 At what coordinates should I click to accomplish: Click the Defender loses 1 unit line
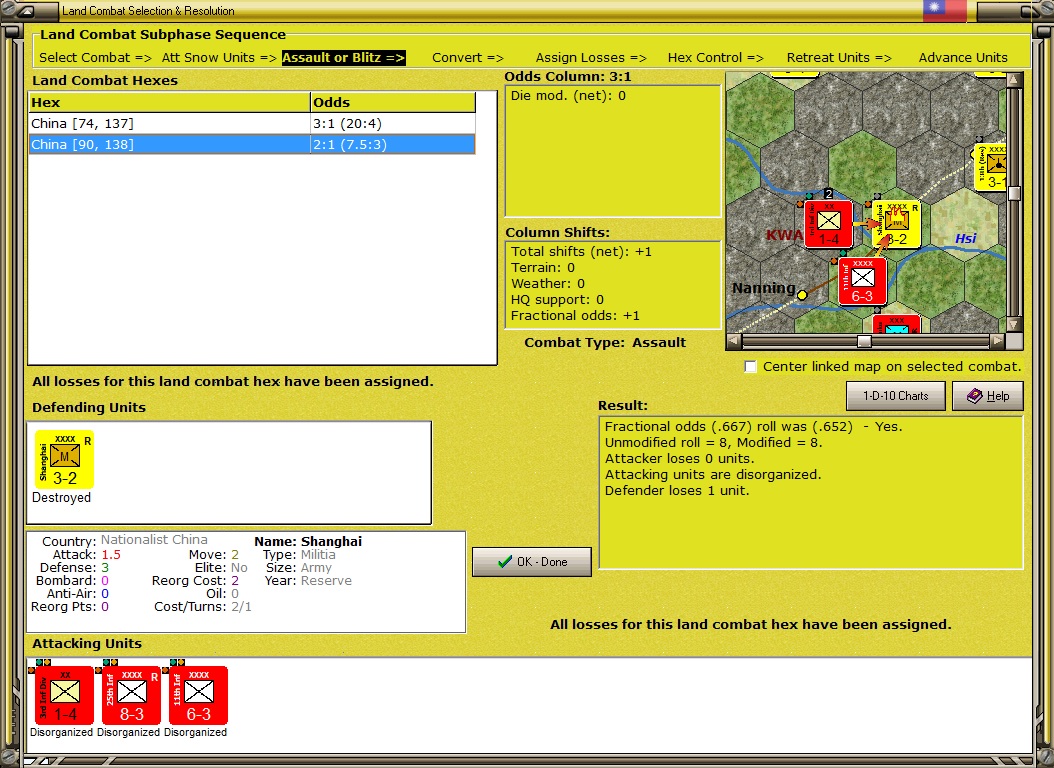coord(677,490)
